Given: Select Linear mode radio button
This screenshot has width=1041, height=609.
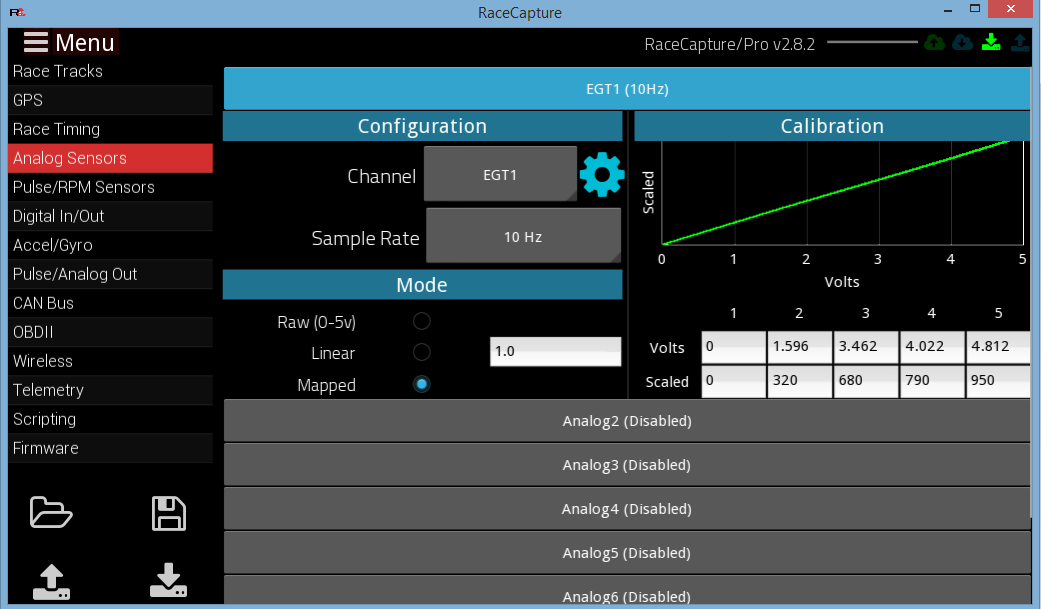Looking at the screenshot, I should click(x=422, y=352).
